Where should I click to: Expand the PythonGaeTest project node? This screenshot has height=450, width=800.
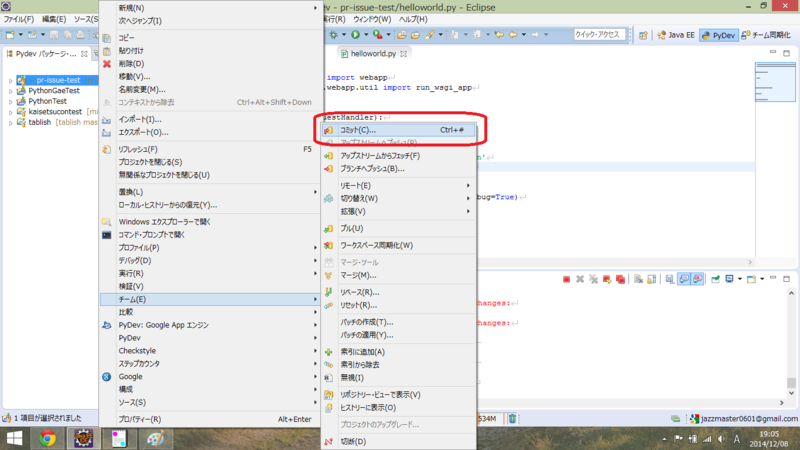11,91
